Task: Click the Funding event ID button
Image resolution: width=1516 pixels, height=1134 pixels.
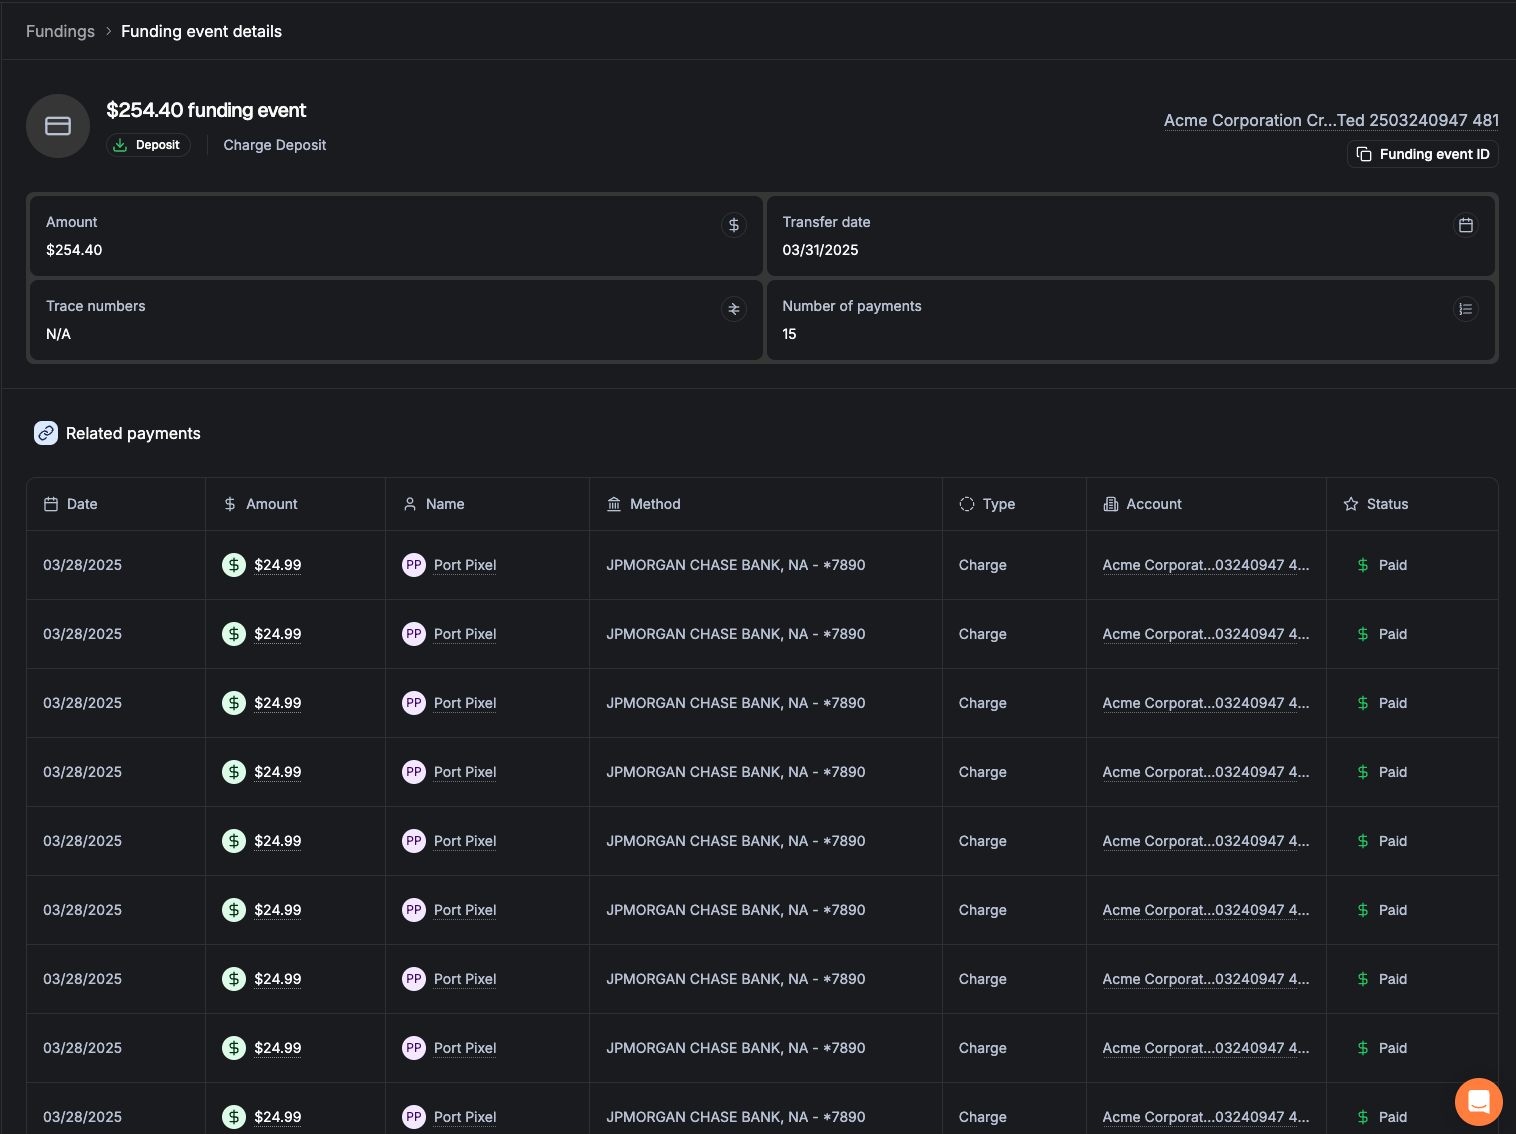Action: pos(1422,154)
